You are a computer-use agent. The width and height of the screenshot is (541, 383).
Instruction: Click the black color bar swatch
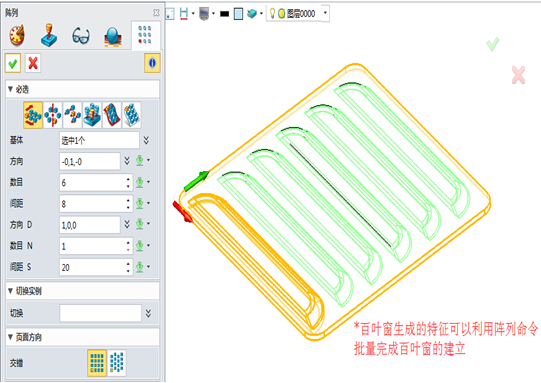(x=225, y=14)
